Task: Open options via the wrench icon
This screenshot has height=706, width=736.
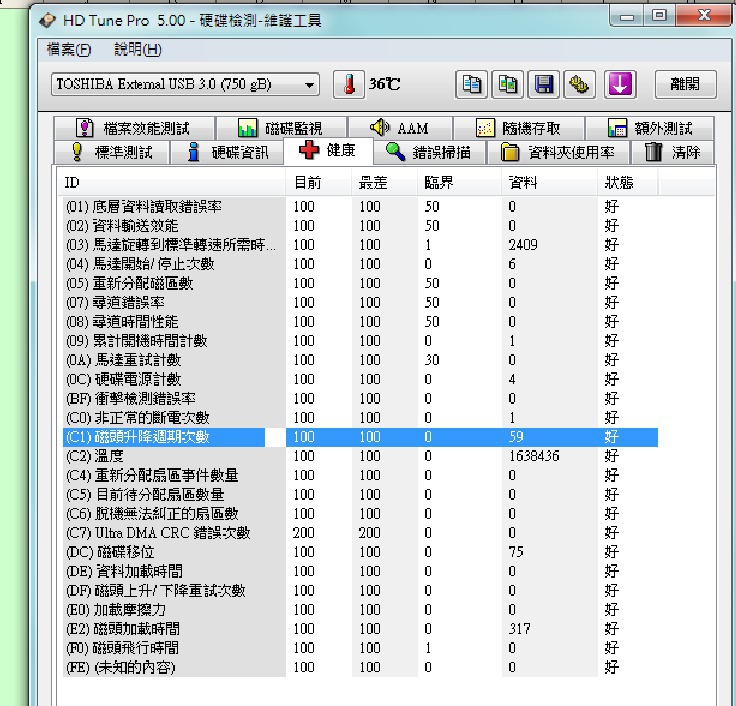Action: [x=580, y=84]
